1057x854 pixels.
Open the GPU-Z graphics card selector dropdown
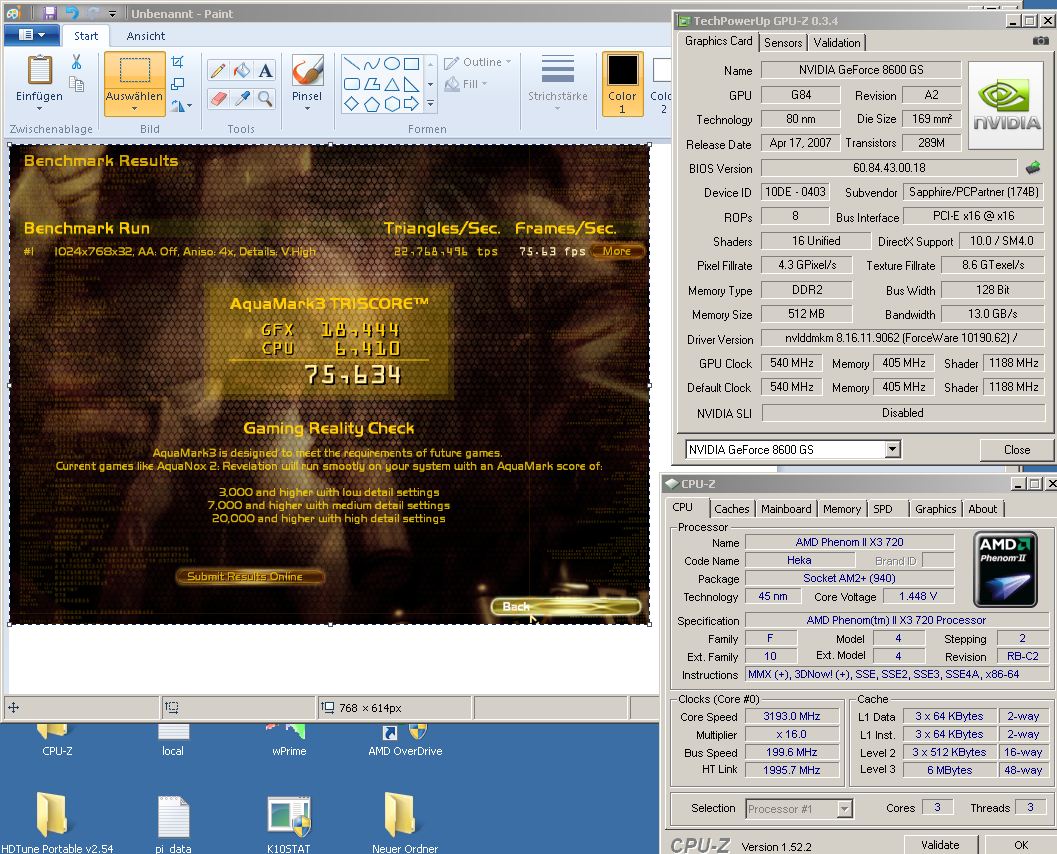point(893,449)
